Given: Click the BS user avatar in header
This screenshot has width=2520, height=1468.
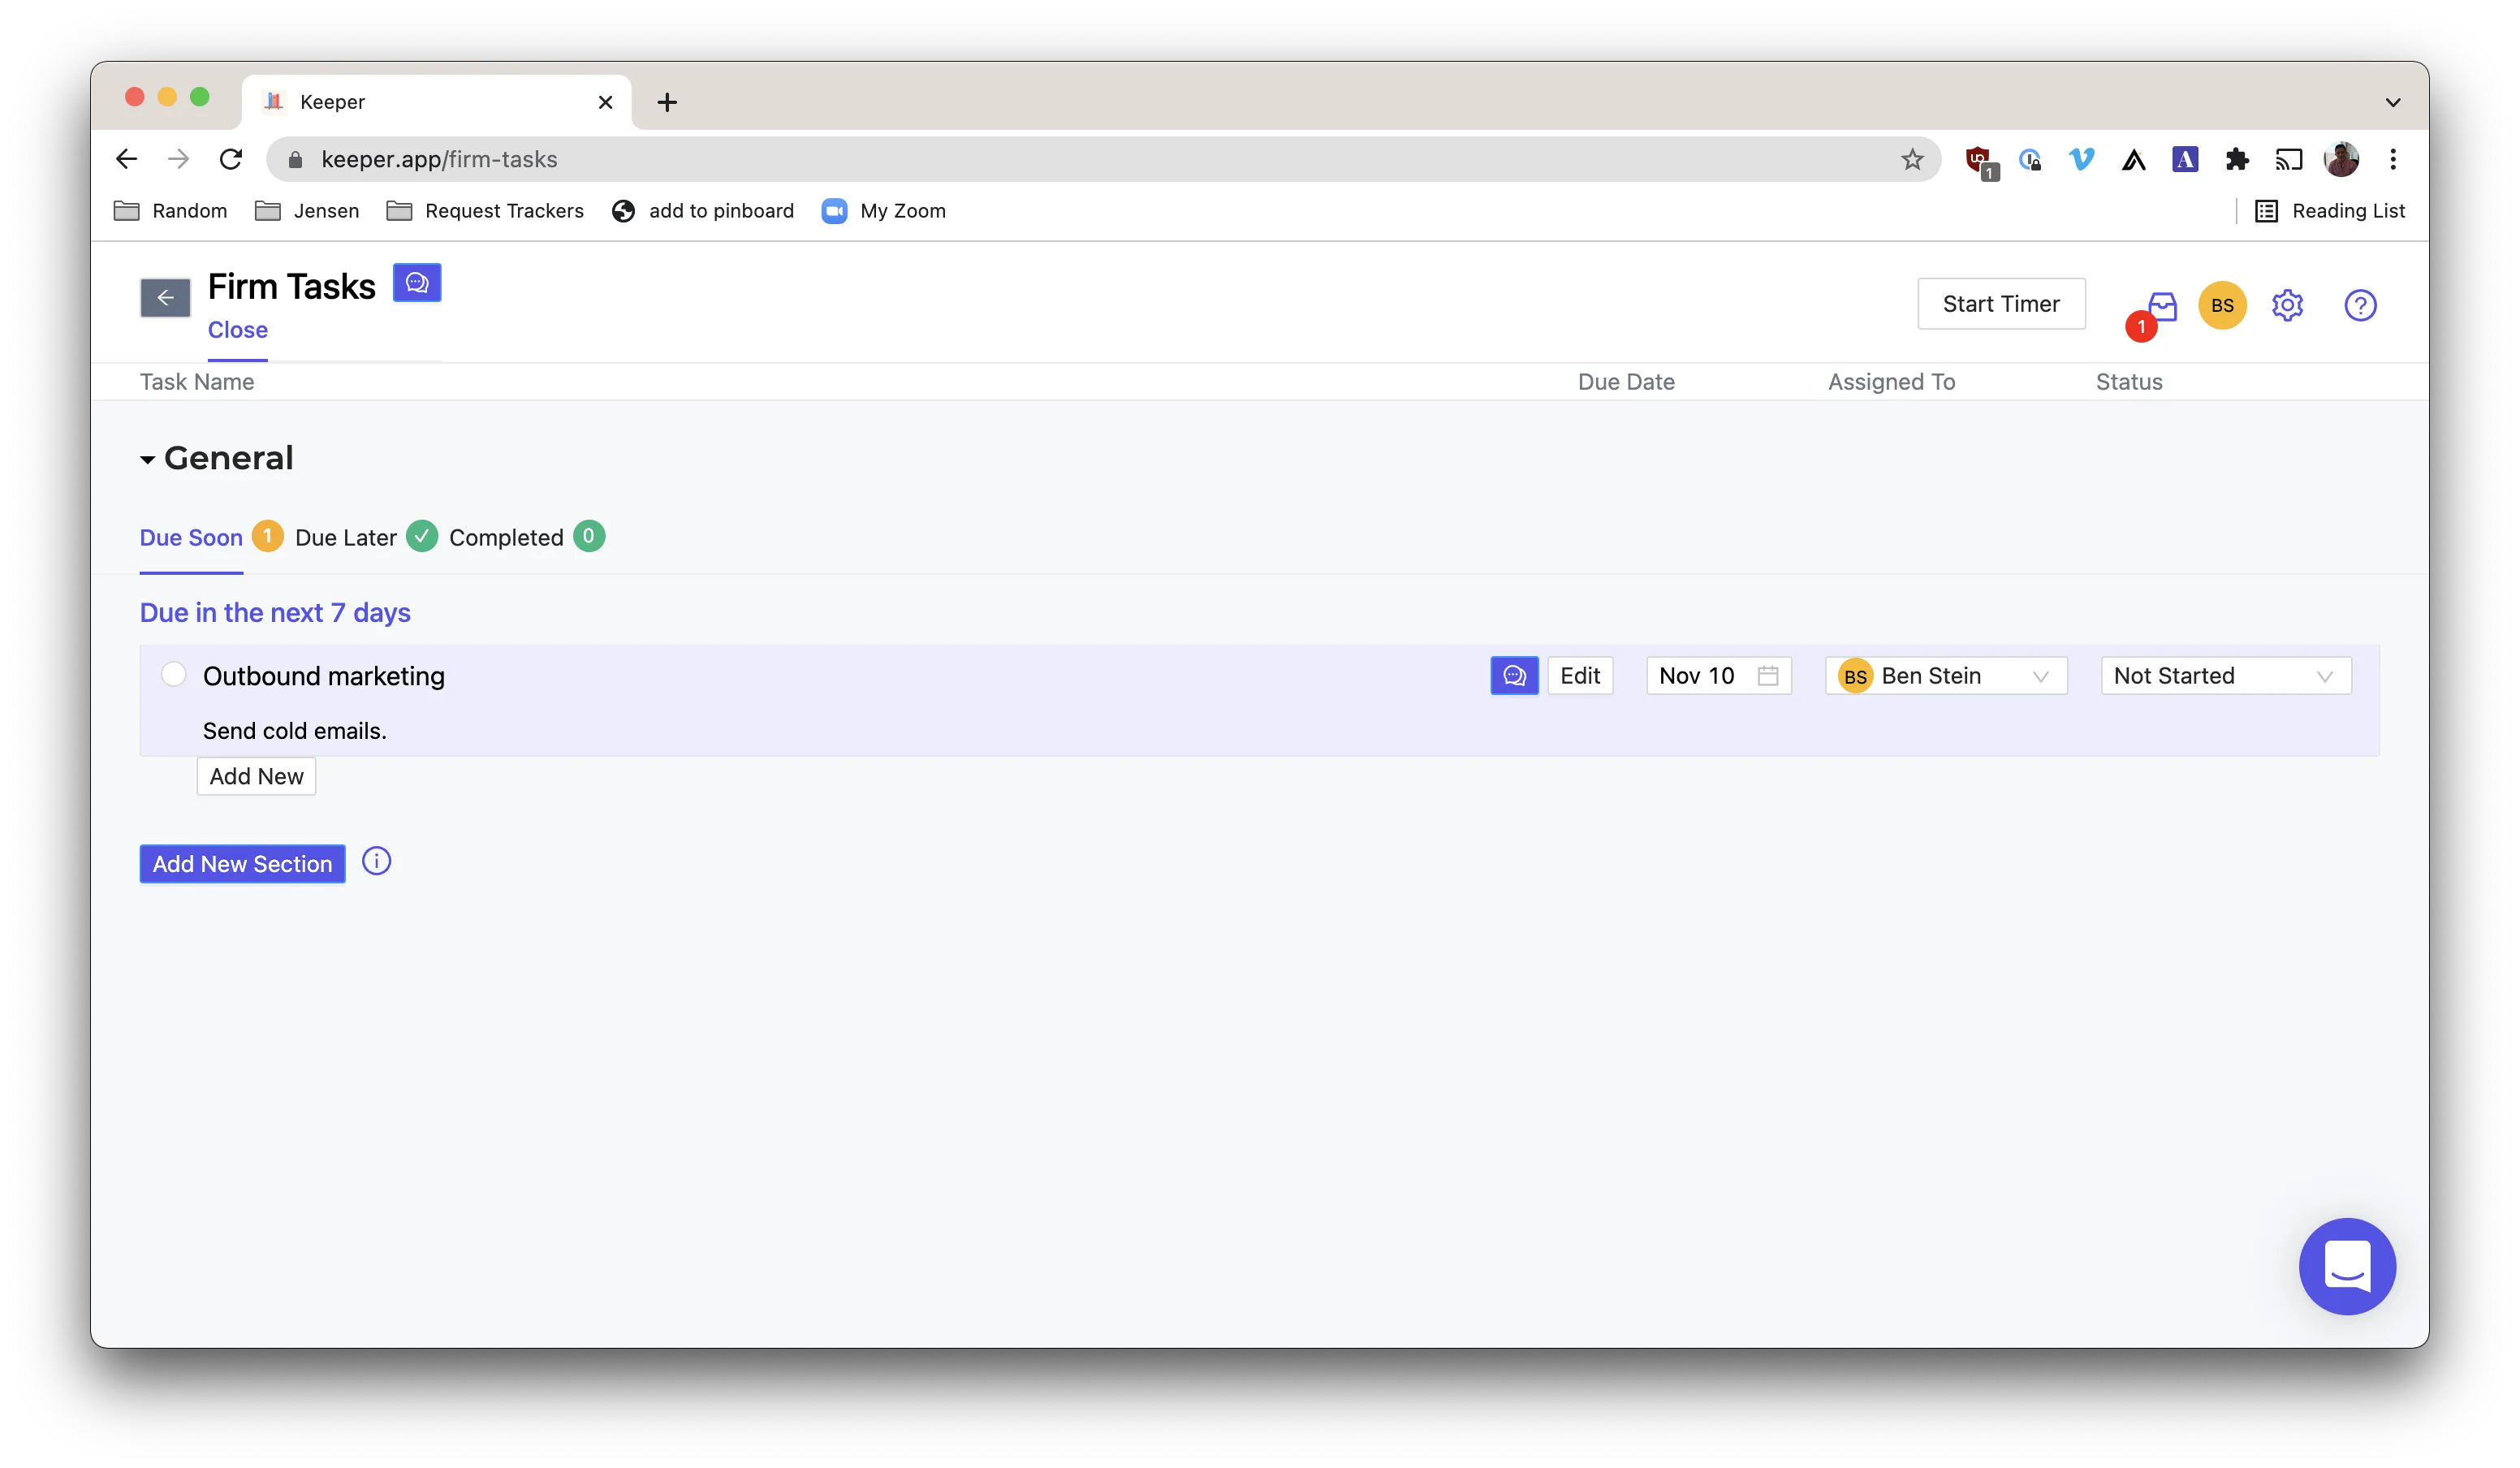Looking at the screenshot, I should click(2222, 305).
